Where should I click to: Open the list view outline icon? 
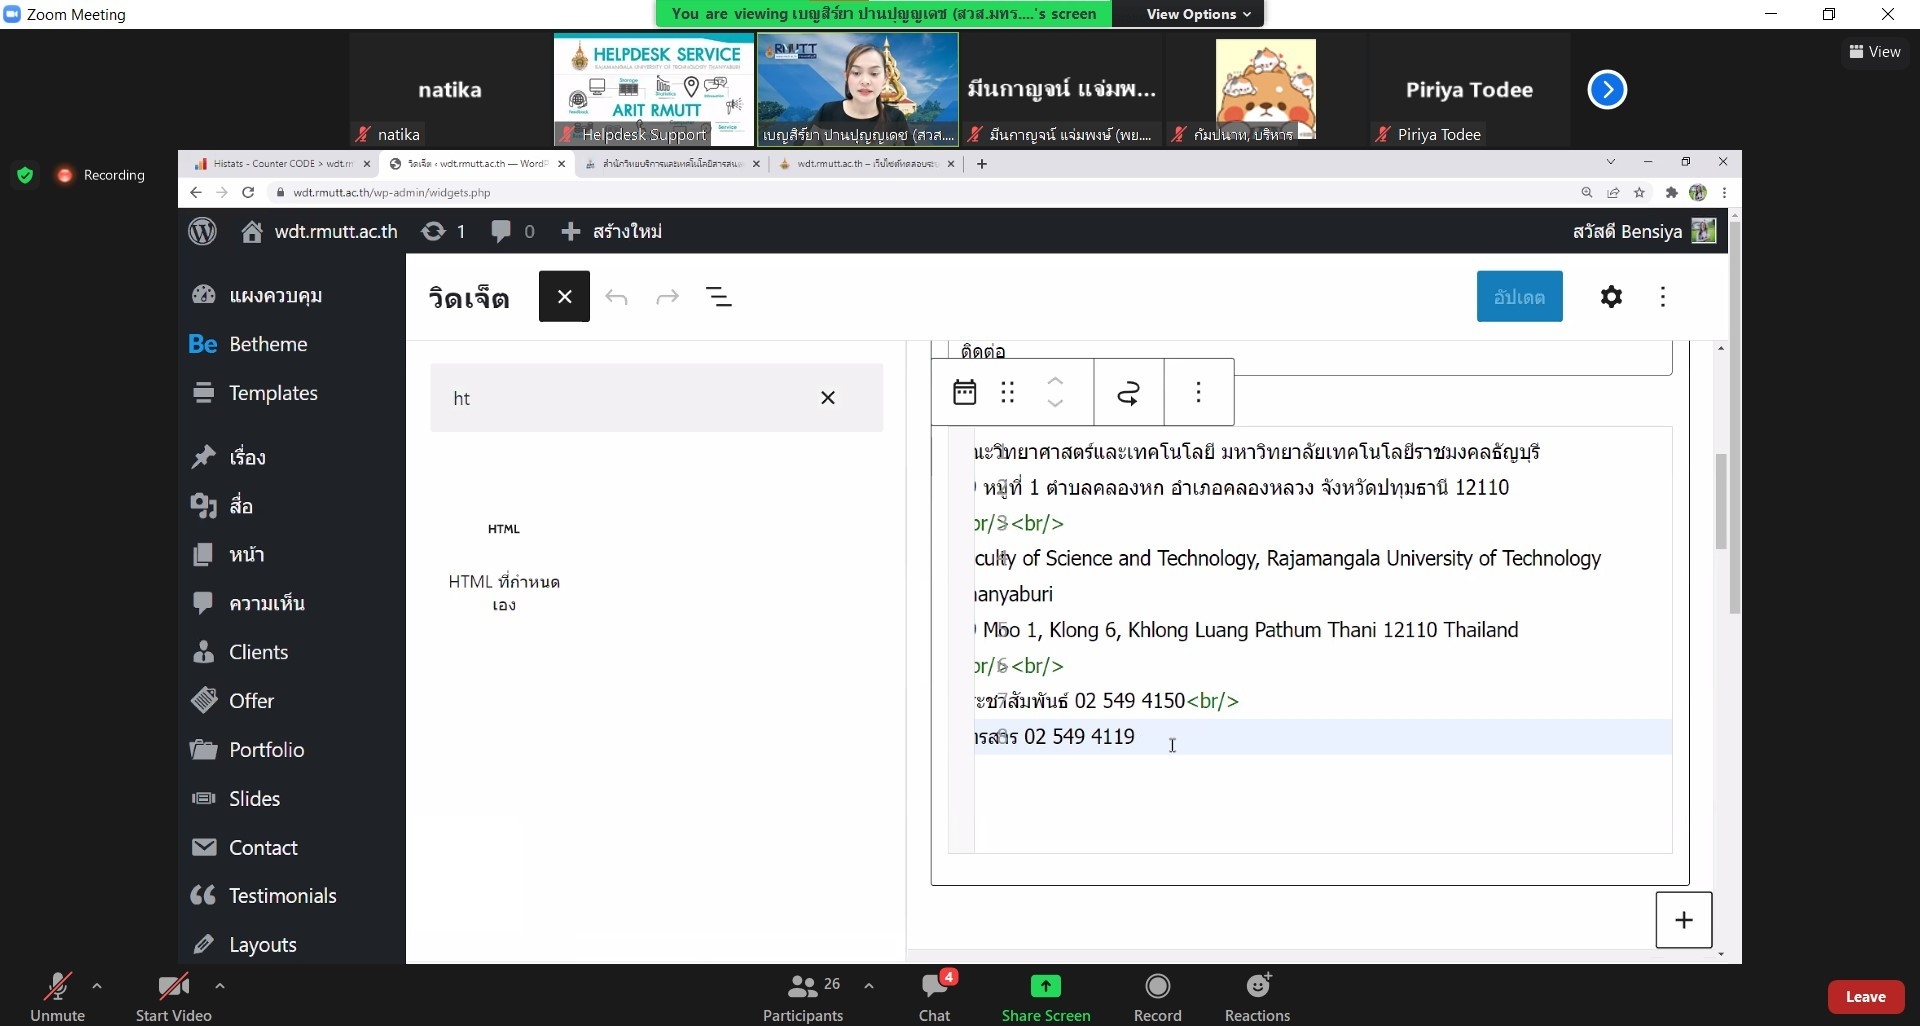pos(719,297)
